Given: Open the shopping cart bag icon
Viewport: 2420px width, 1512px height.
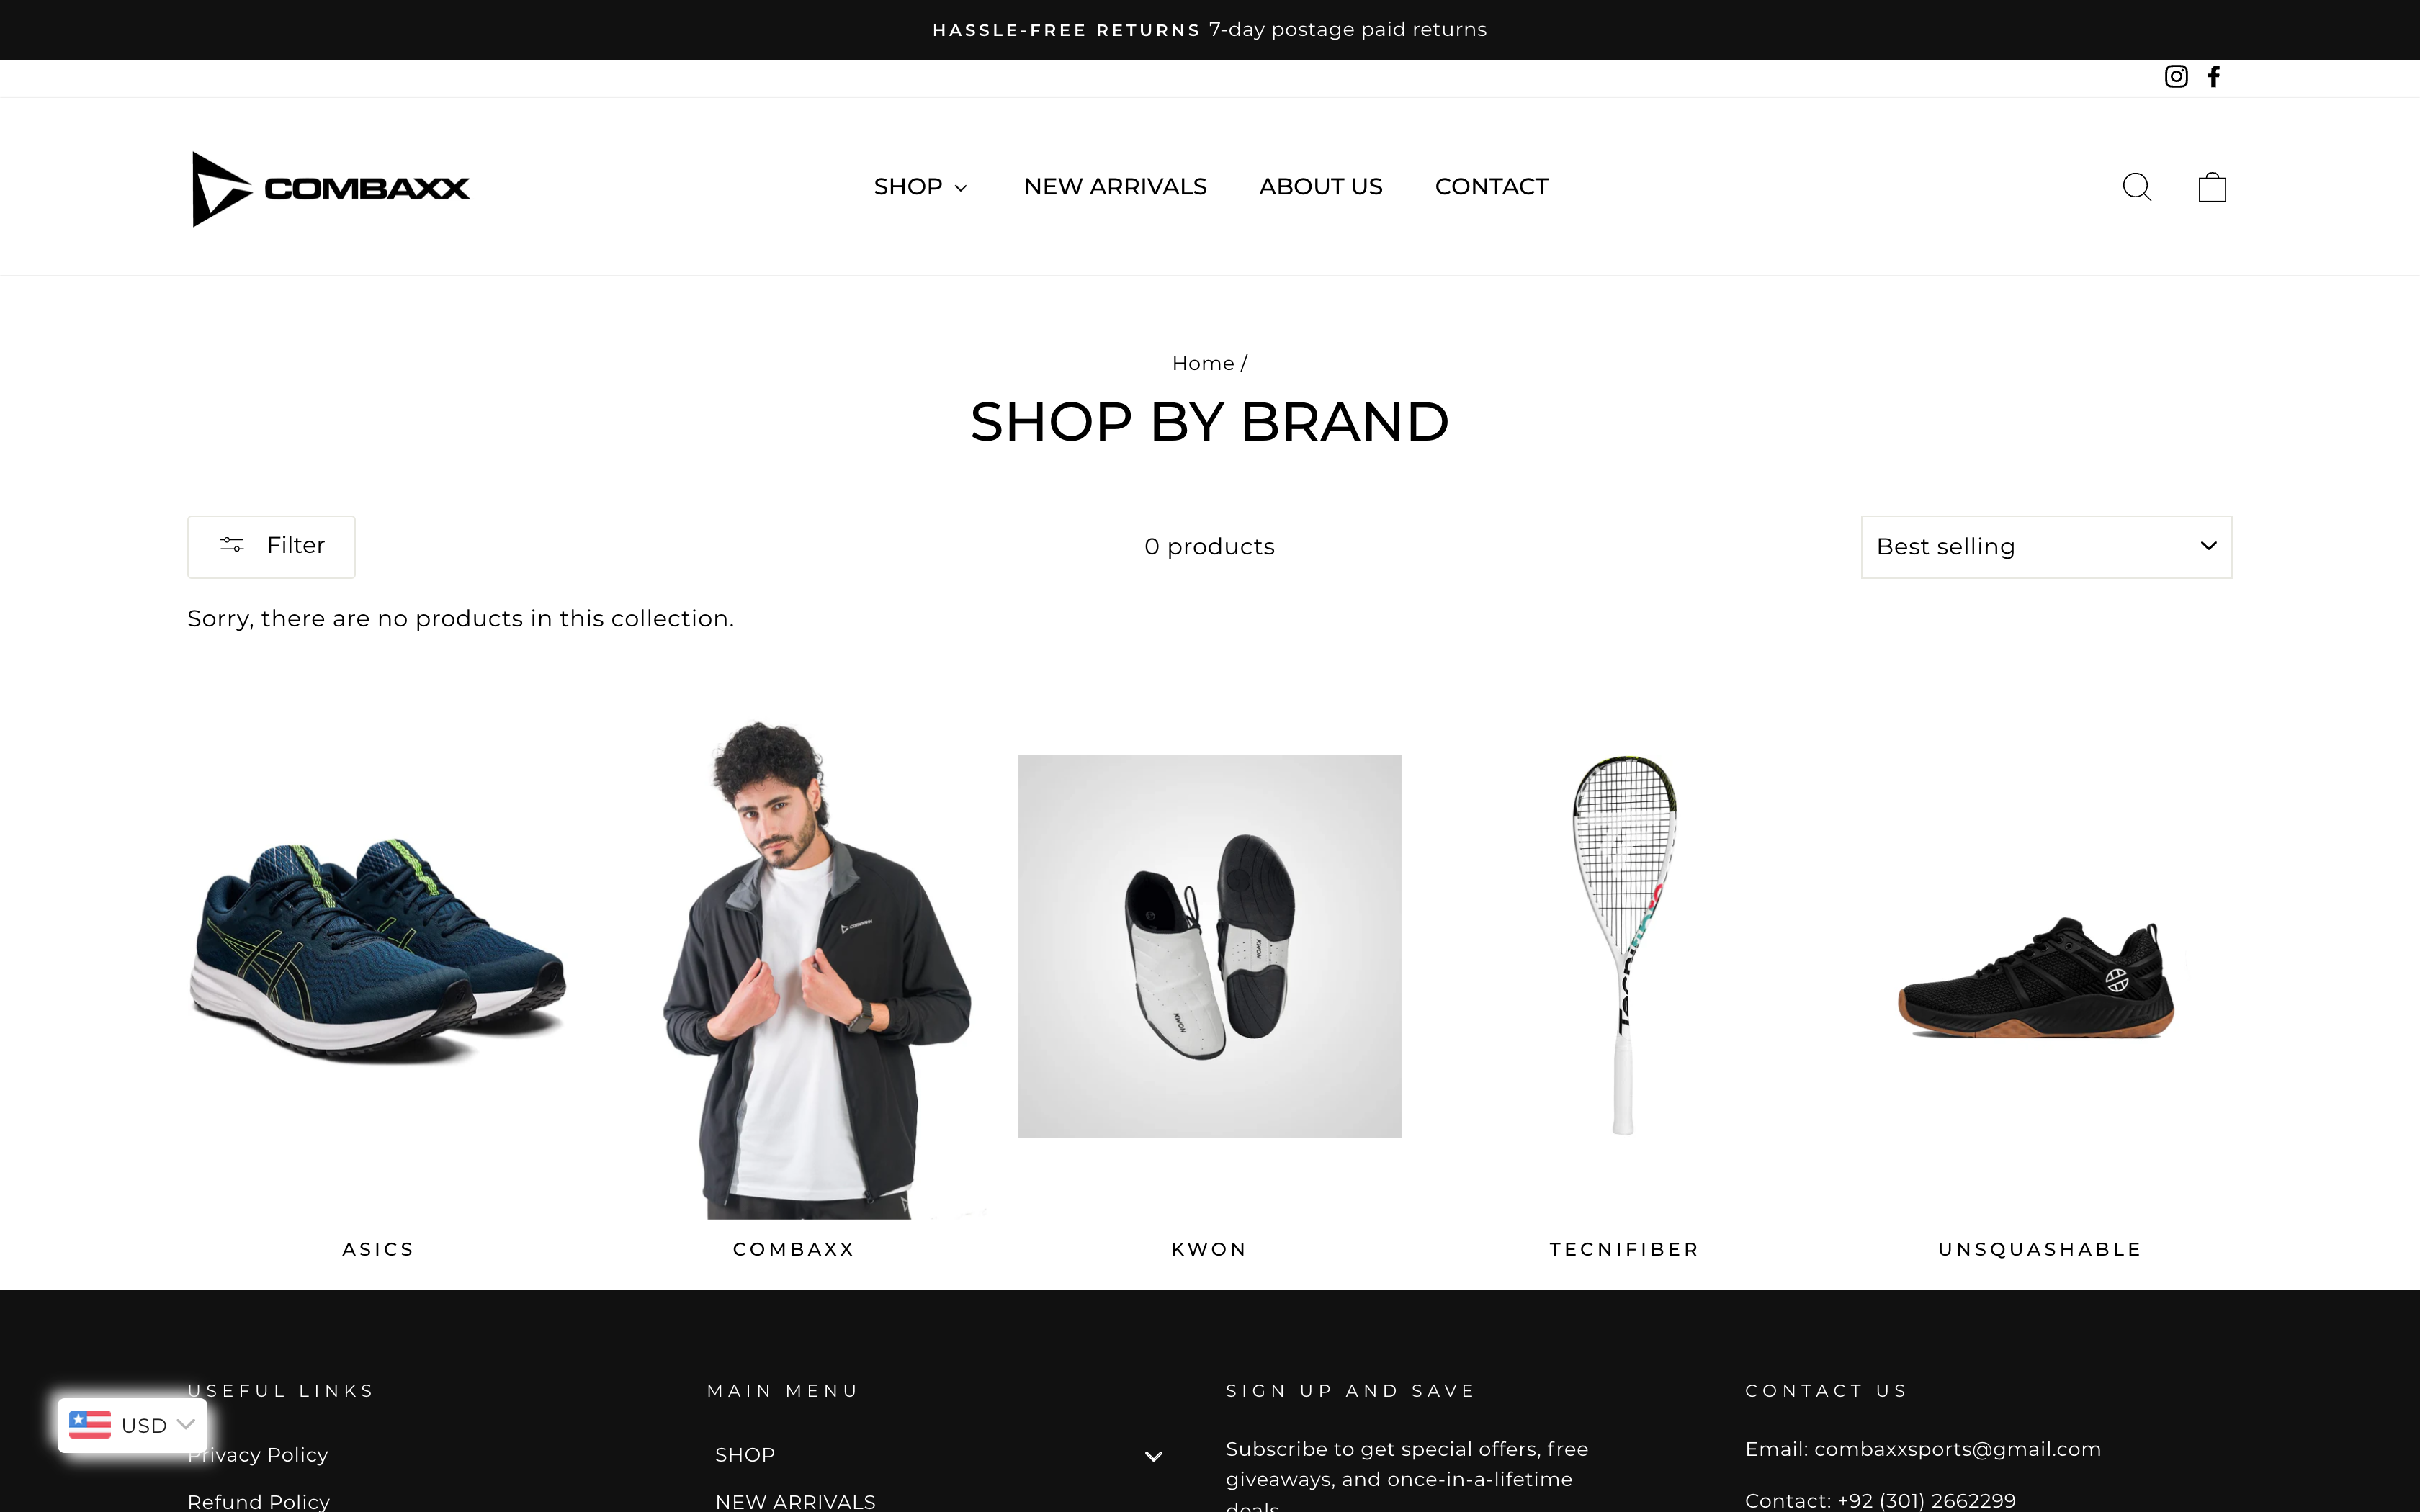Looking at the screenshot, I should [2212, 187].
